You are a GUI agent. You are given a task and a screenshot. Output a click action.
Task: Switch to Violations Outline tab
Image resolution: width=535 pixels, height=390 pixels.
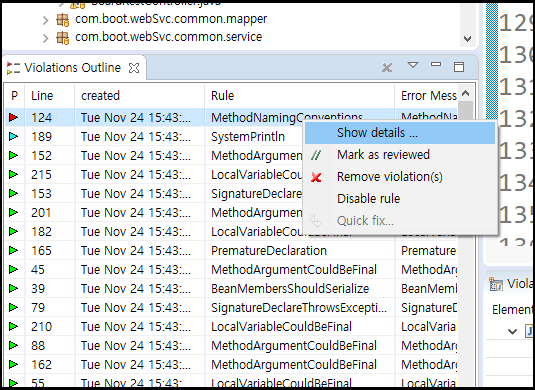[72, 68]
